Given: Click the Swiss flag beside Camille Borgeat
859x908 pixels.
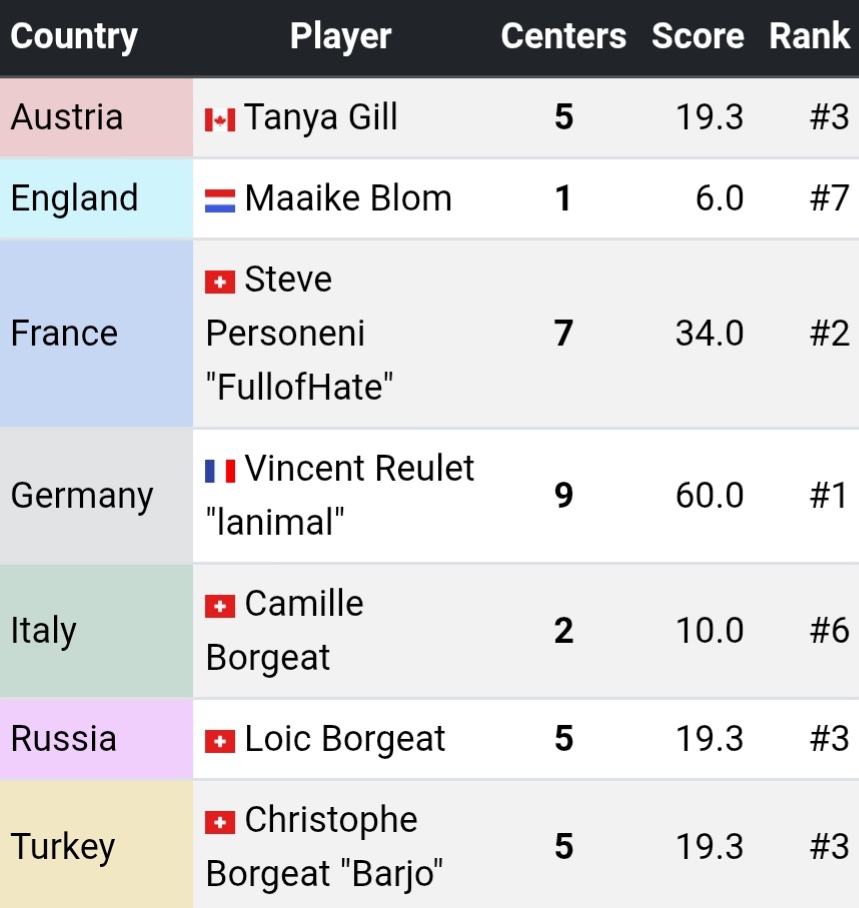Looking at the screenshot, I should pyautogui.click(x=220, y=606).
